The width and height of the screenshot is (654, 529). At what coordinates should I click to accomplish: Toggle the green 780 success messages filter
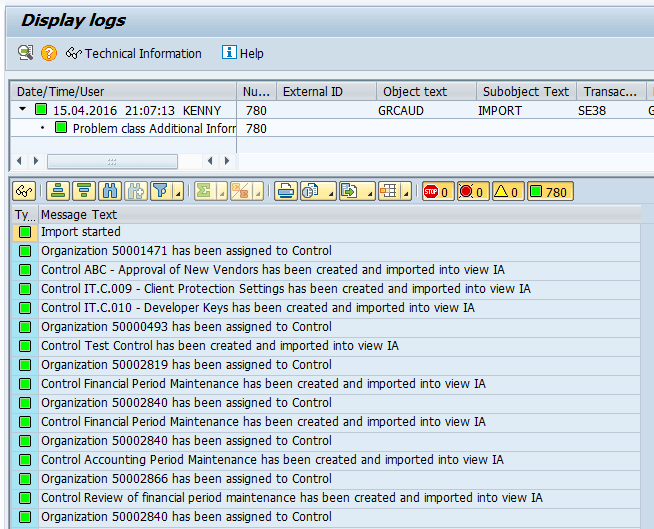click(x=550, y=191)
